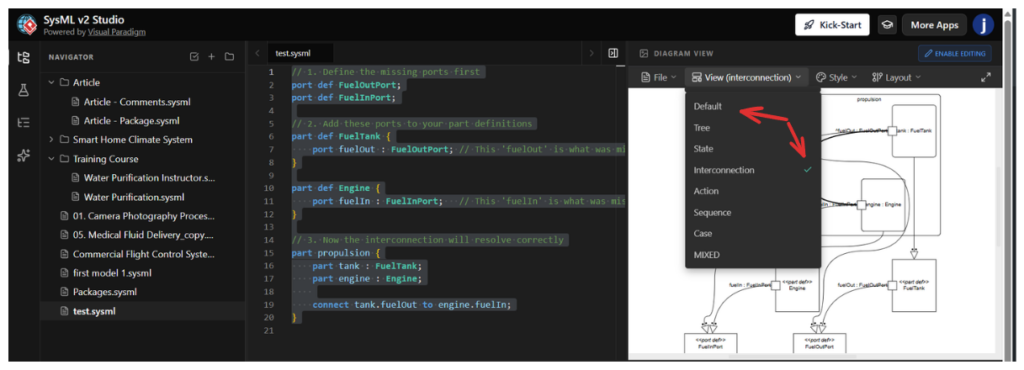The height and width of the screenshot is (370, 1024).
Task: Expand the diagram view to fullscreen
Action: (985, 77)
